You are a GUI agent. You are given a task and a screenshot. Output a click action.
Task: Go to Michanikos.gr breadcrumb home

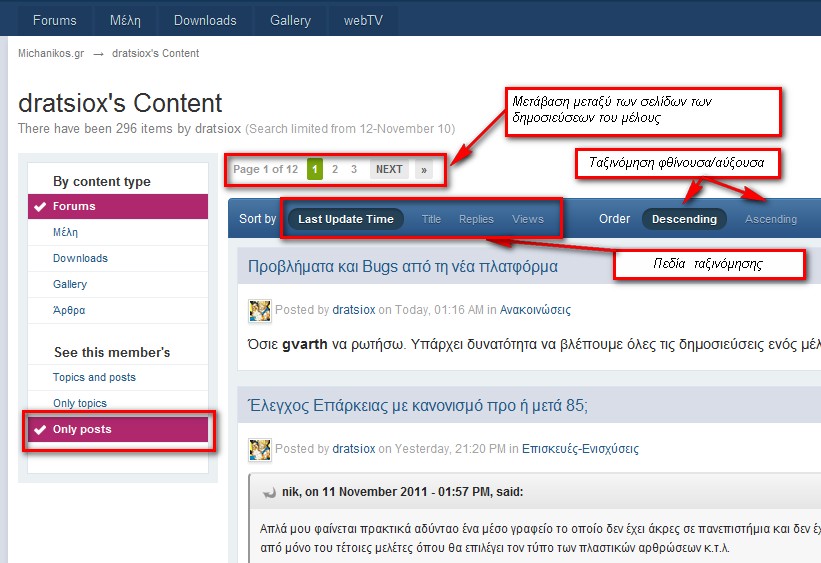pyautogui.click(x=51, y=53)
